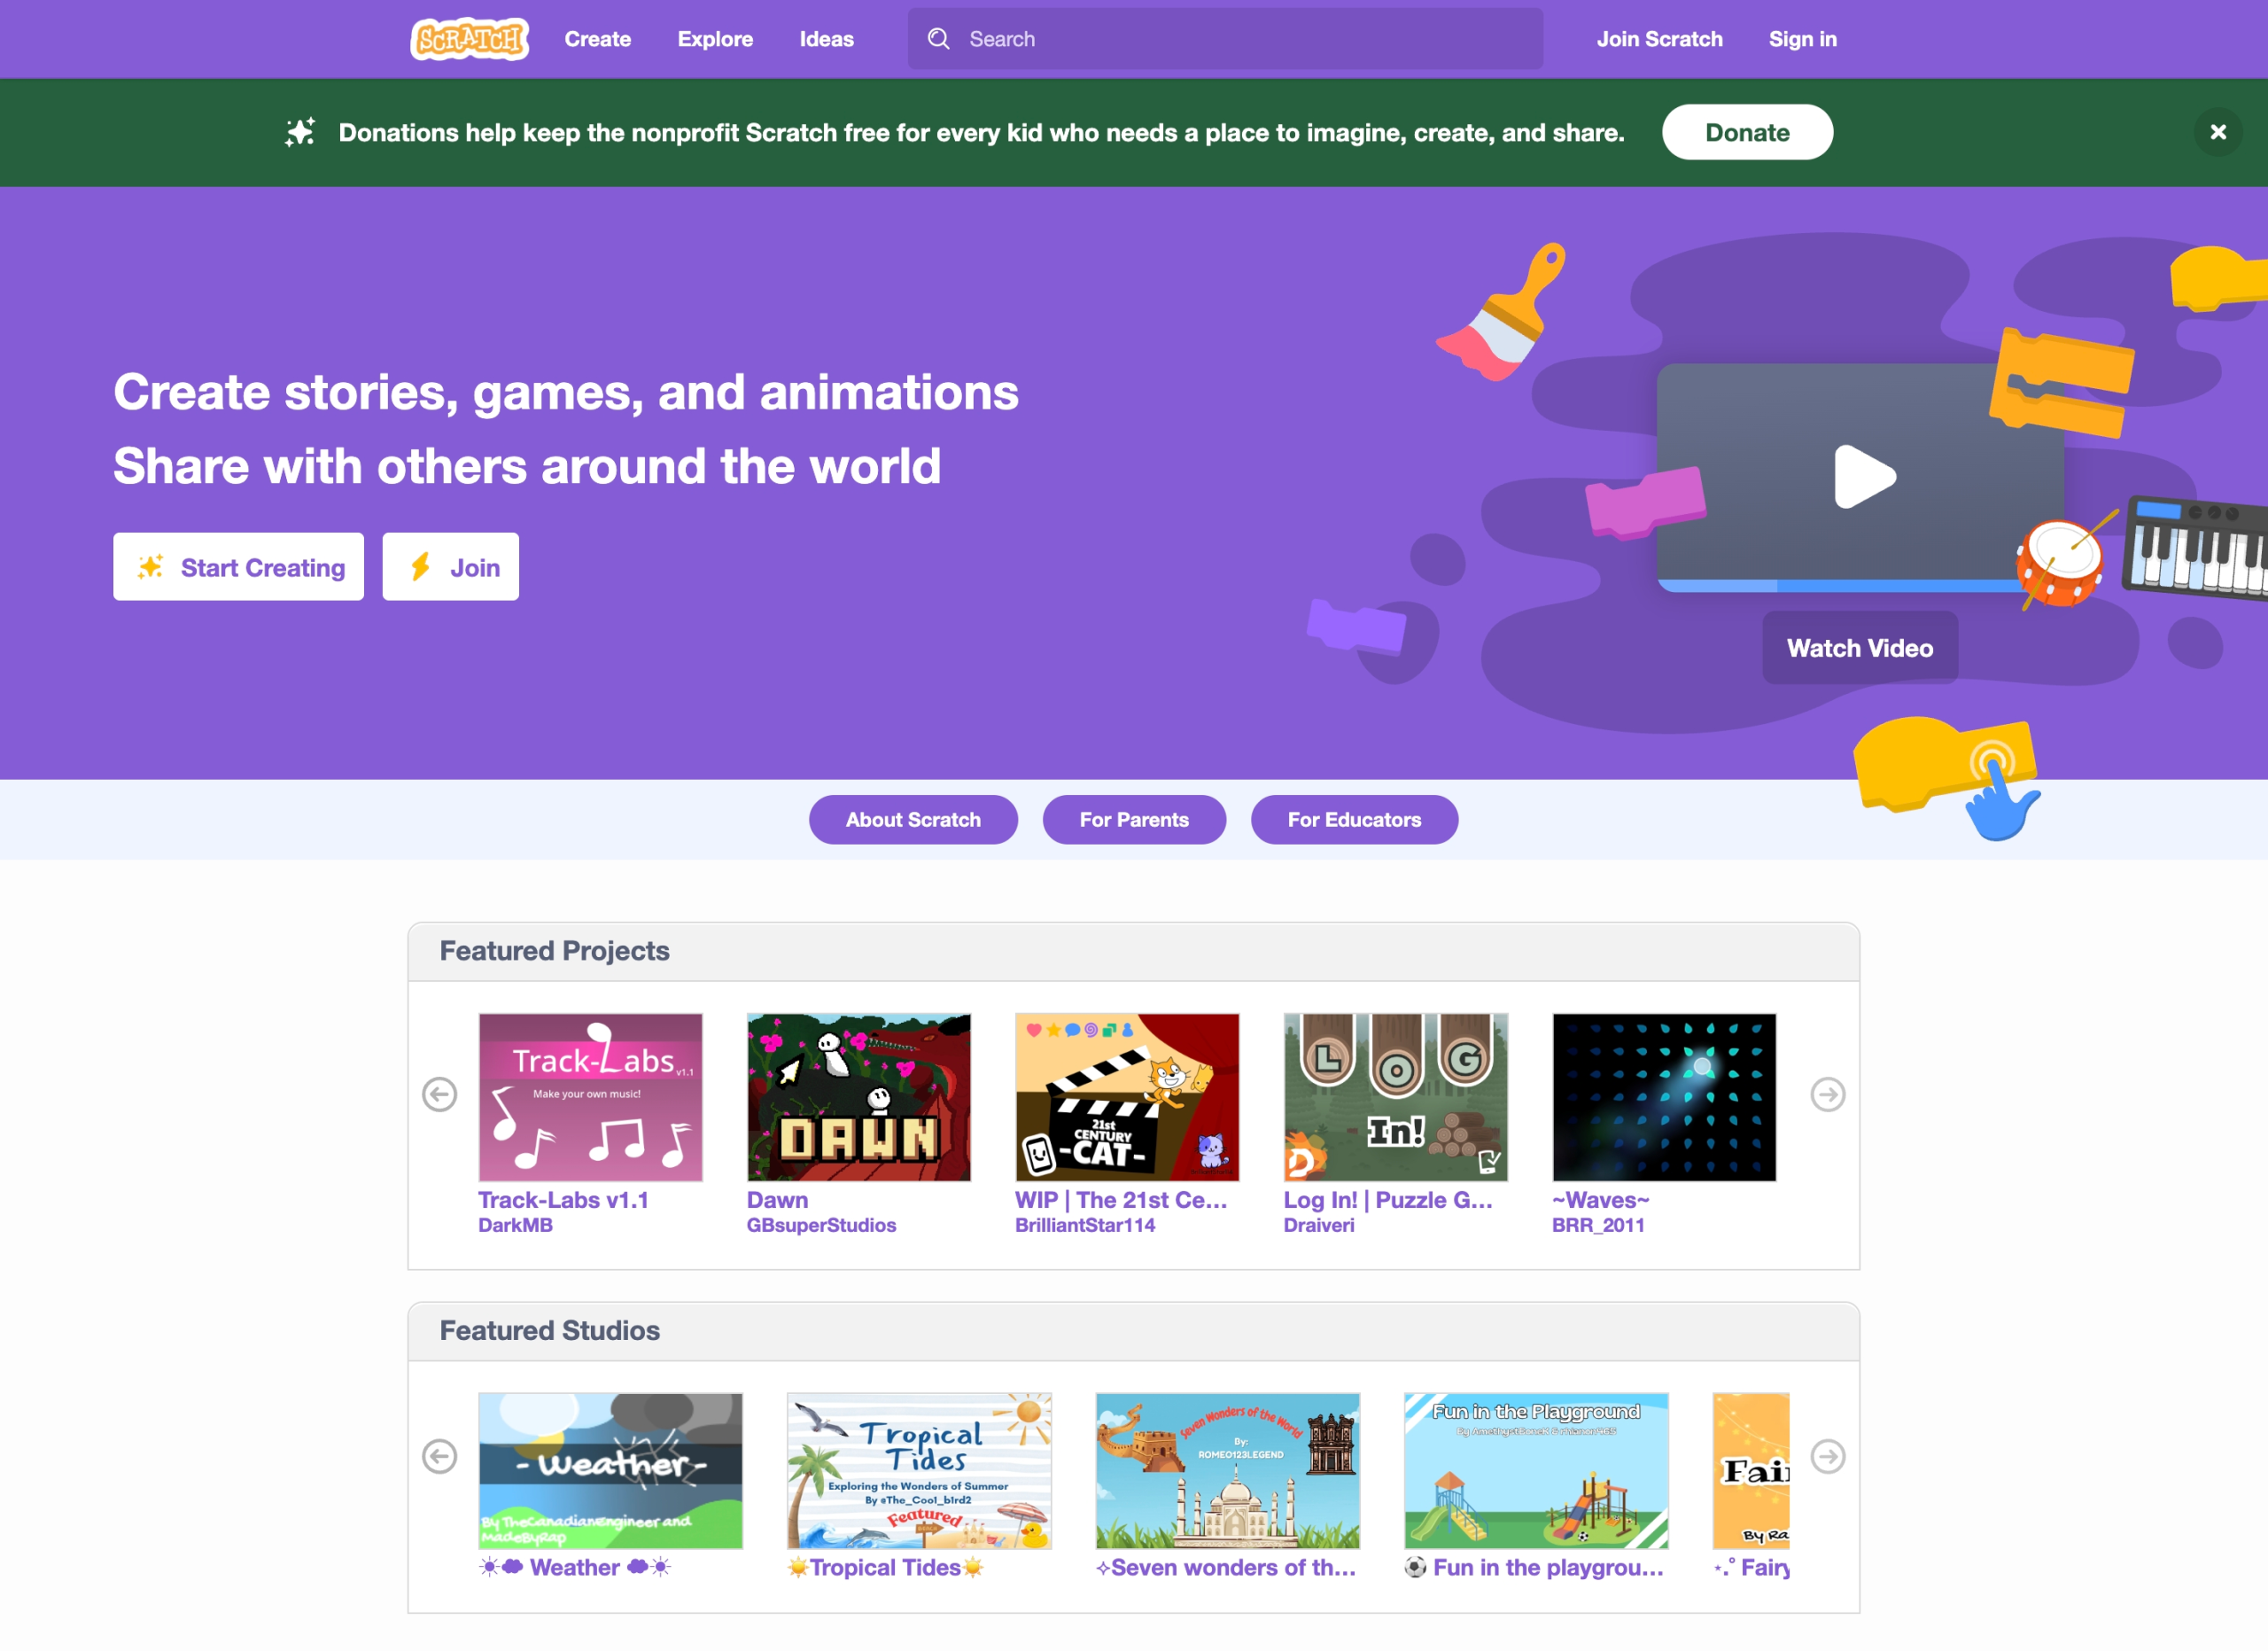Open Weather studio thumbnail
Viewport: 2268px width, 1651px height.
pyautogui.click(x=610, y=1471)
